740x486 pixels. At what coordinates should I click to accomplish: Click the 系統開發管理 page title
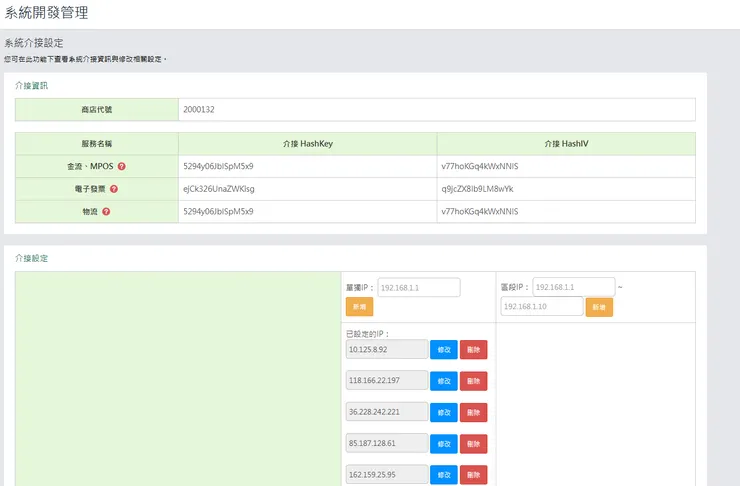[46, 13]
